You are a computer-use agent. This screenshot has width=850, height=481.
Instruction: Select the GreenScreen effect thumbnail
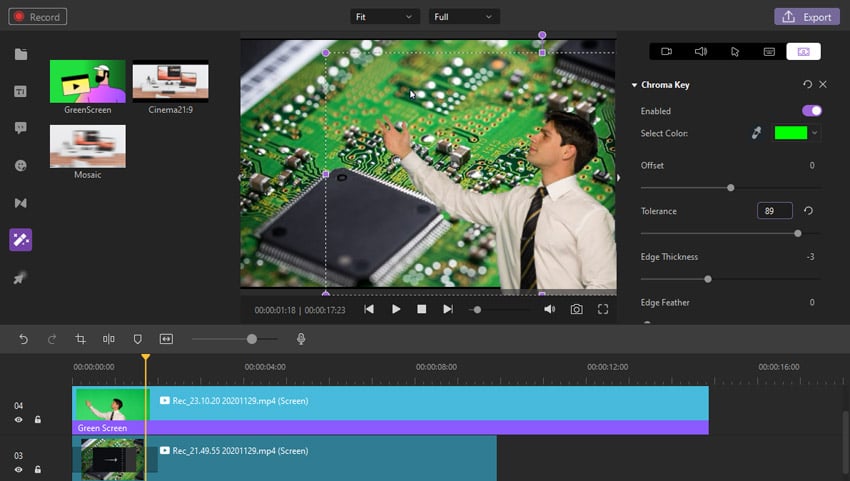pos(87,81)
